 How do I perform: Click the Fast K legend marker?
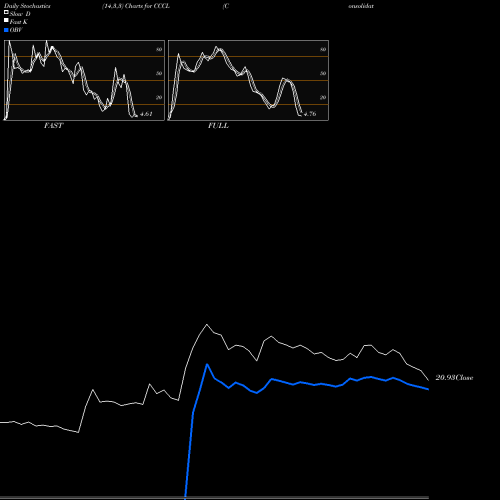click(6, 20)
